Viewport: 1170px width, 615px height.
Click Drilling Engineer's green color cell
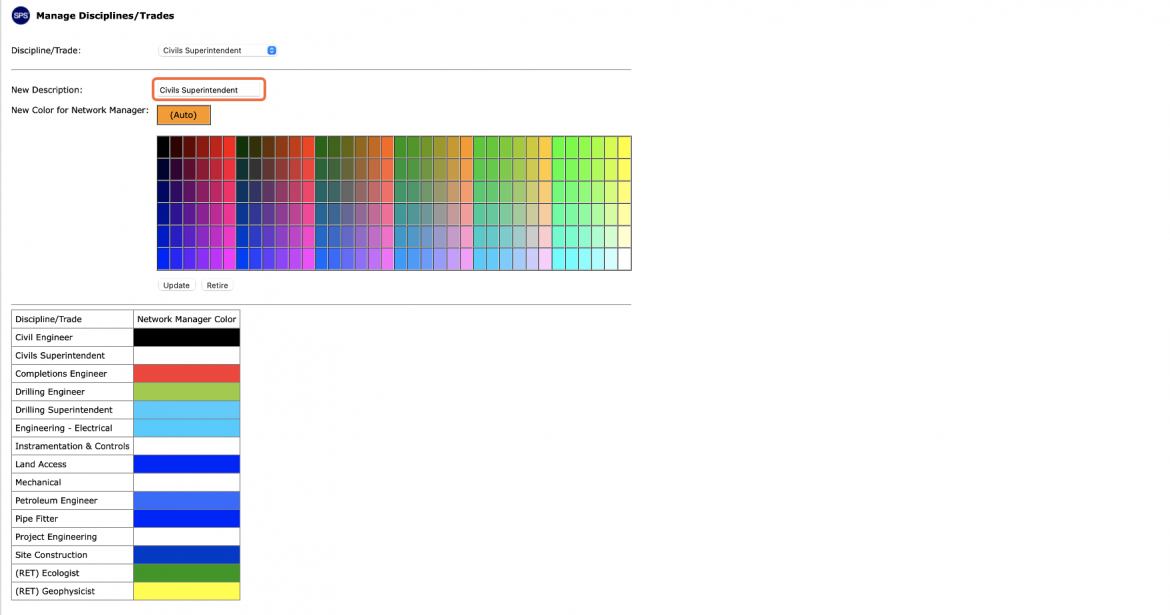[187, 392]
